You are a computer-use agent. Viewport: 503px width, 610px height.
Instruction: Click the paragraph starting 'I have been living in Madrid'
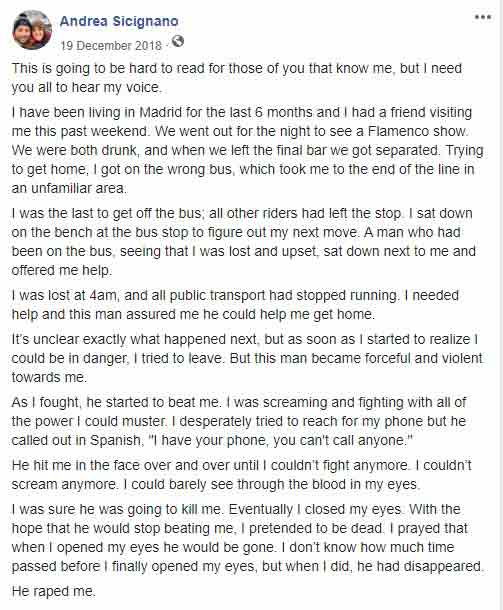click(x=247, y=150)
